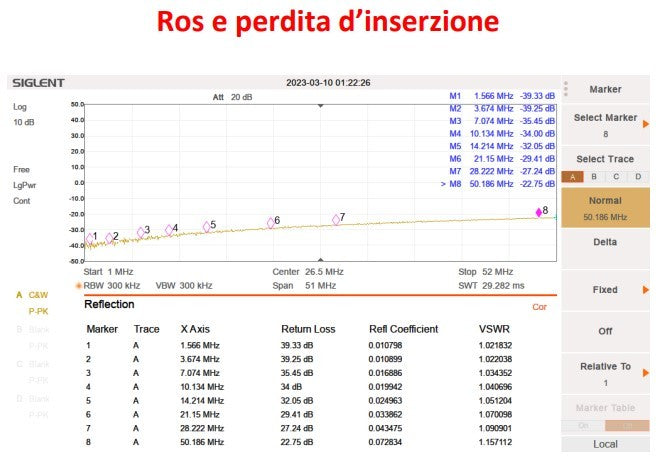This screenshot has height=472, width=672.
Task: Click the SIGLENT logo
Action: tap(36, 83)
